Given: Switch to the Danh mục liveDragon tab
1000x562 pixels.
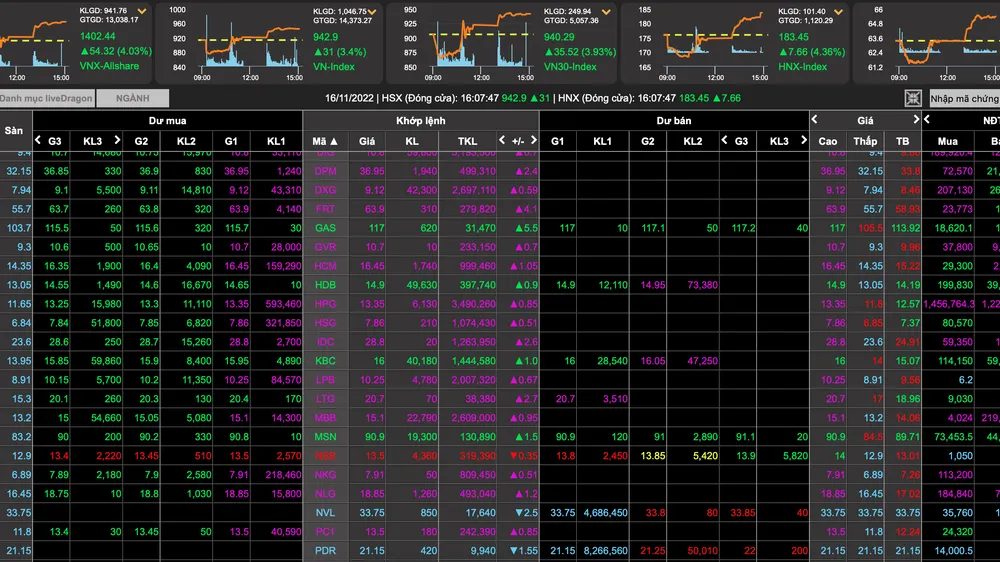Looking at the screenshot, I should click(x=47, y=98).
